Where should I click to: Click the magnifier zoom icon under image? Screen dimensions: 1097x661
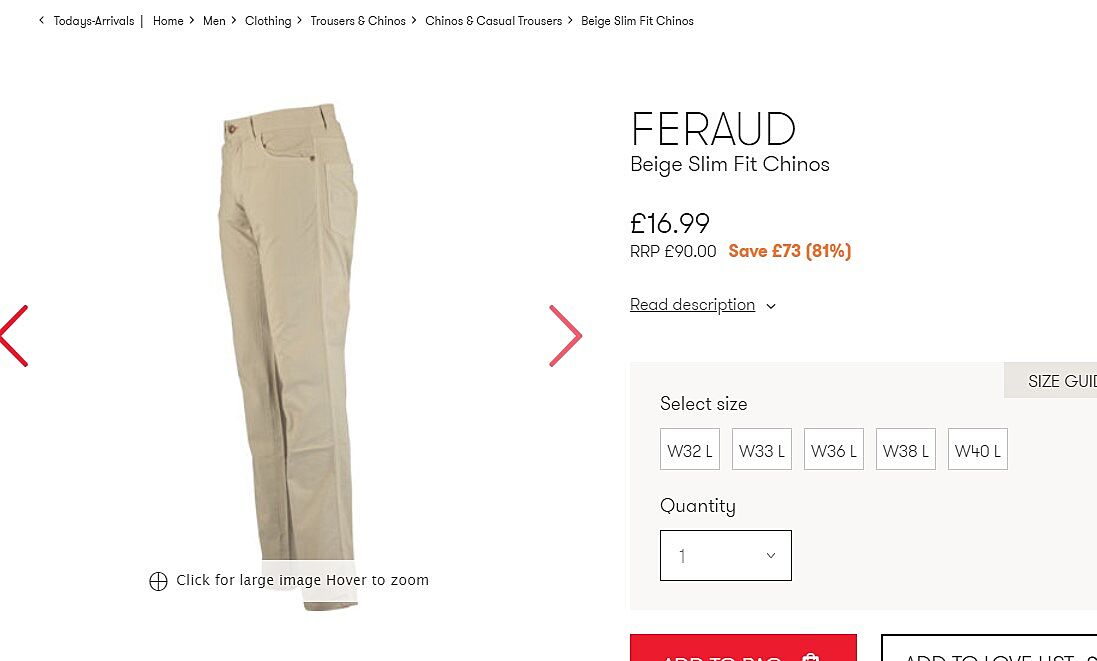158,581
